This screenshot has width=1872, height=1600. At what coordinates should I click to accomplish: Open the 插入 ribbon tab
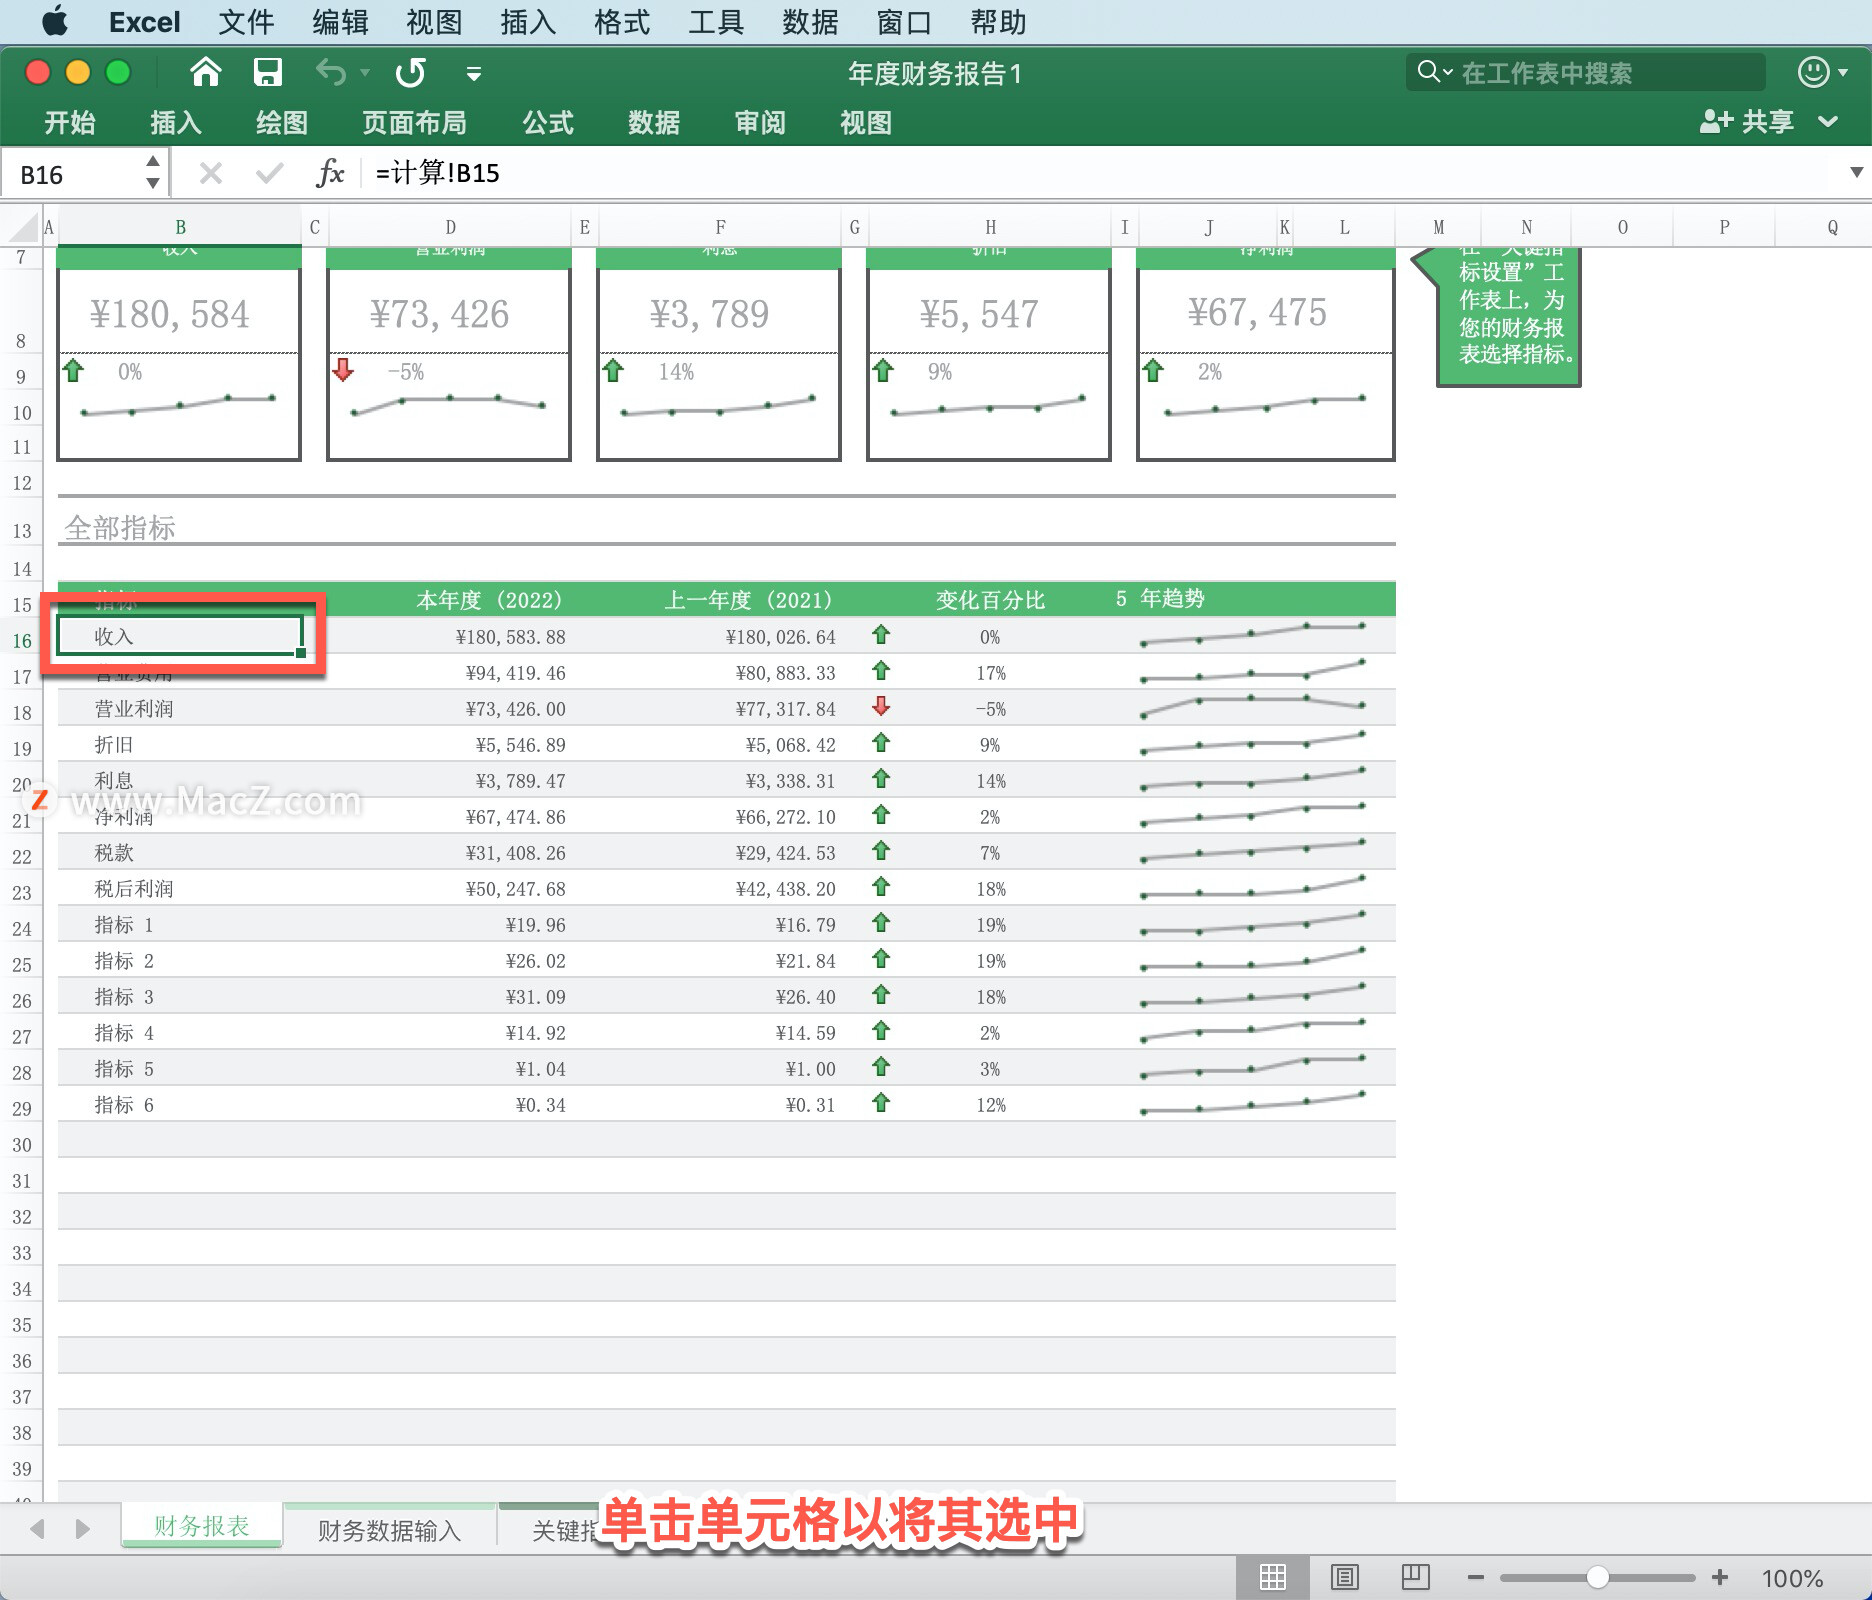tap(176, 123)
